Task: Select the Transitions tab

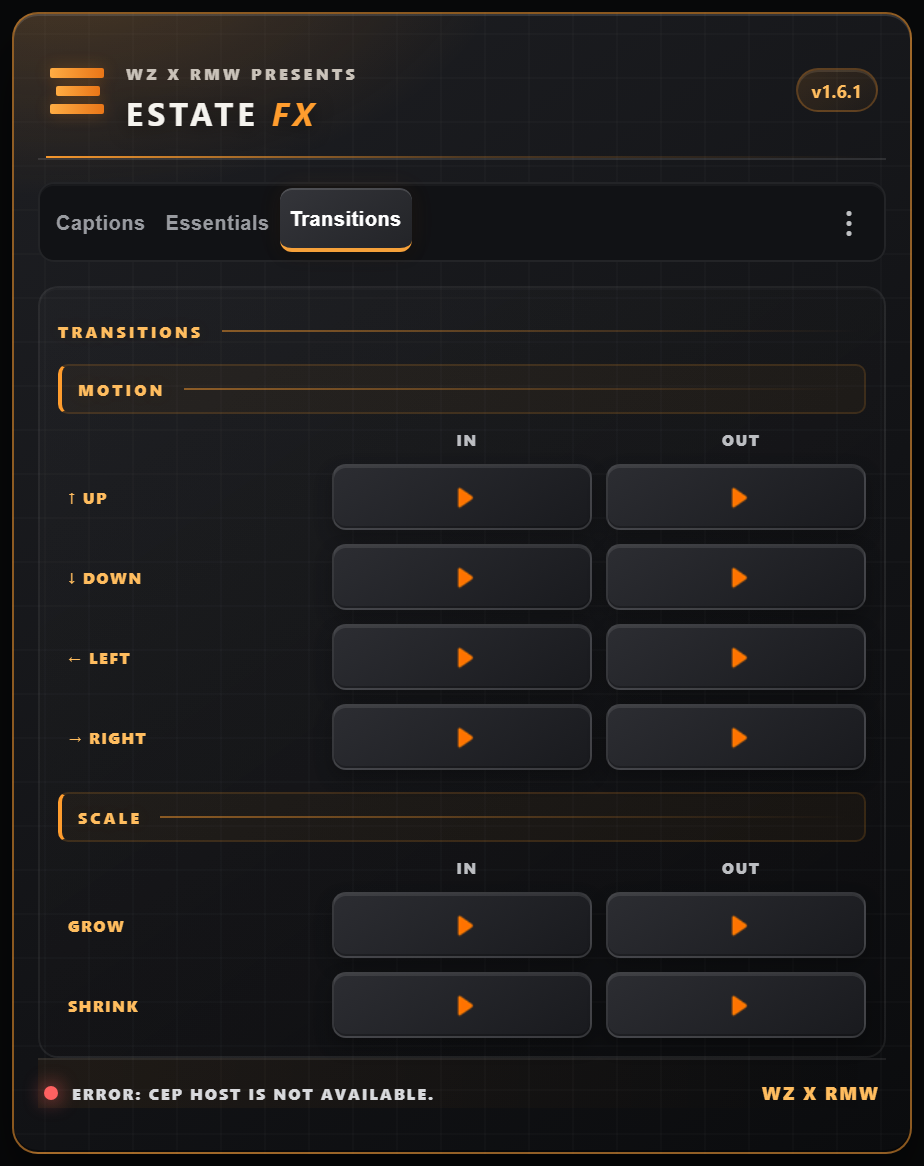Action: (x=346, y=220)
